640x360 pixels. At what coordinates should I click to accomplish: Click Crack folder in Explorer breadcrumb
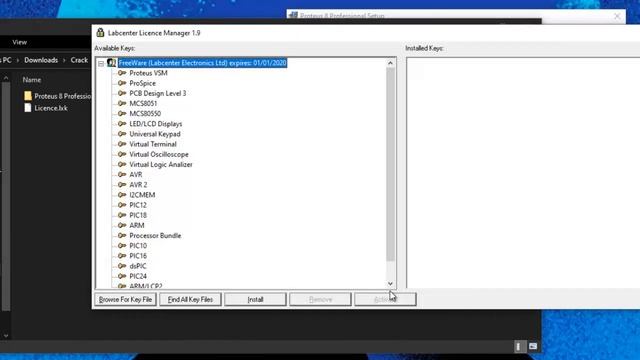[79, 60]
